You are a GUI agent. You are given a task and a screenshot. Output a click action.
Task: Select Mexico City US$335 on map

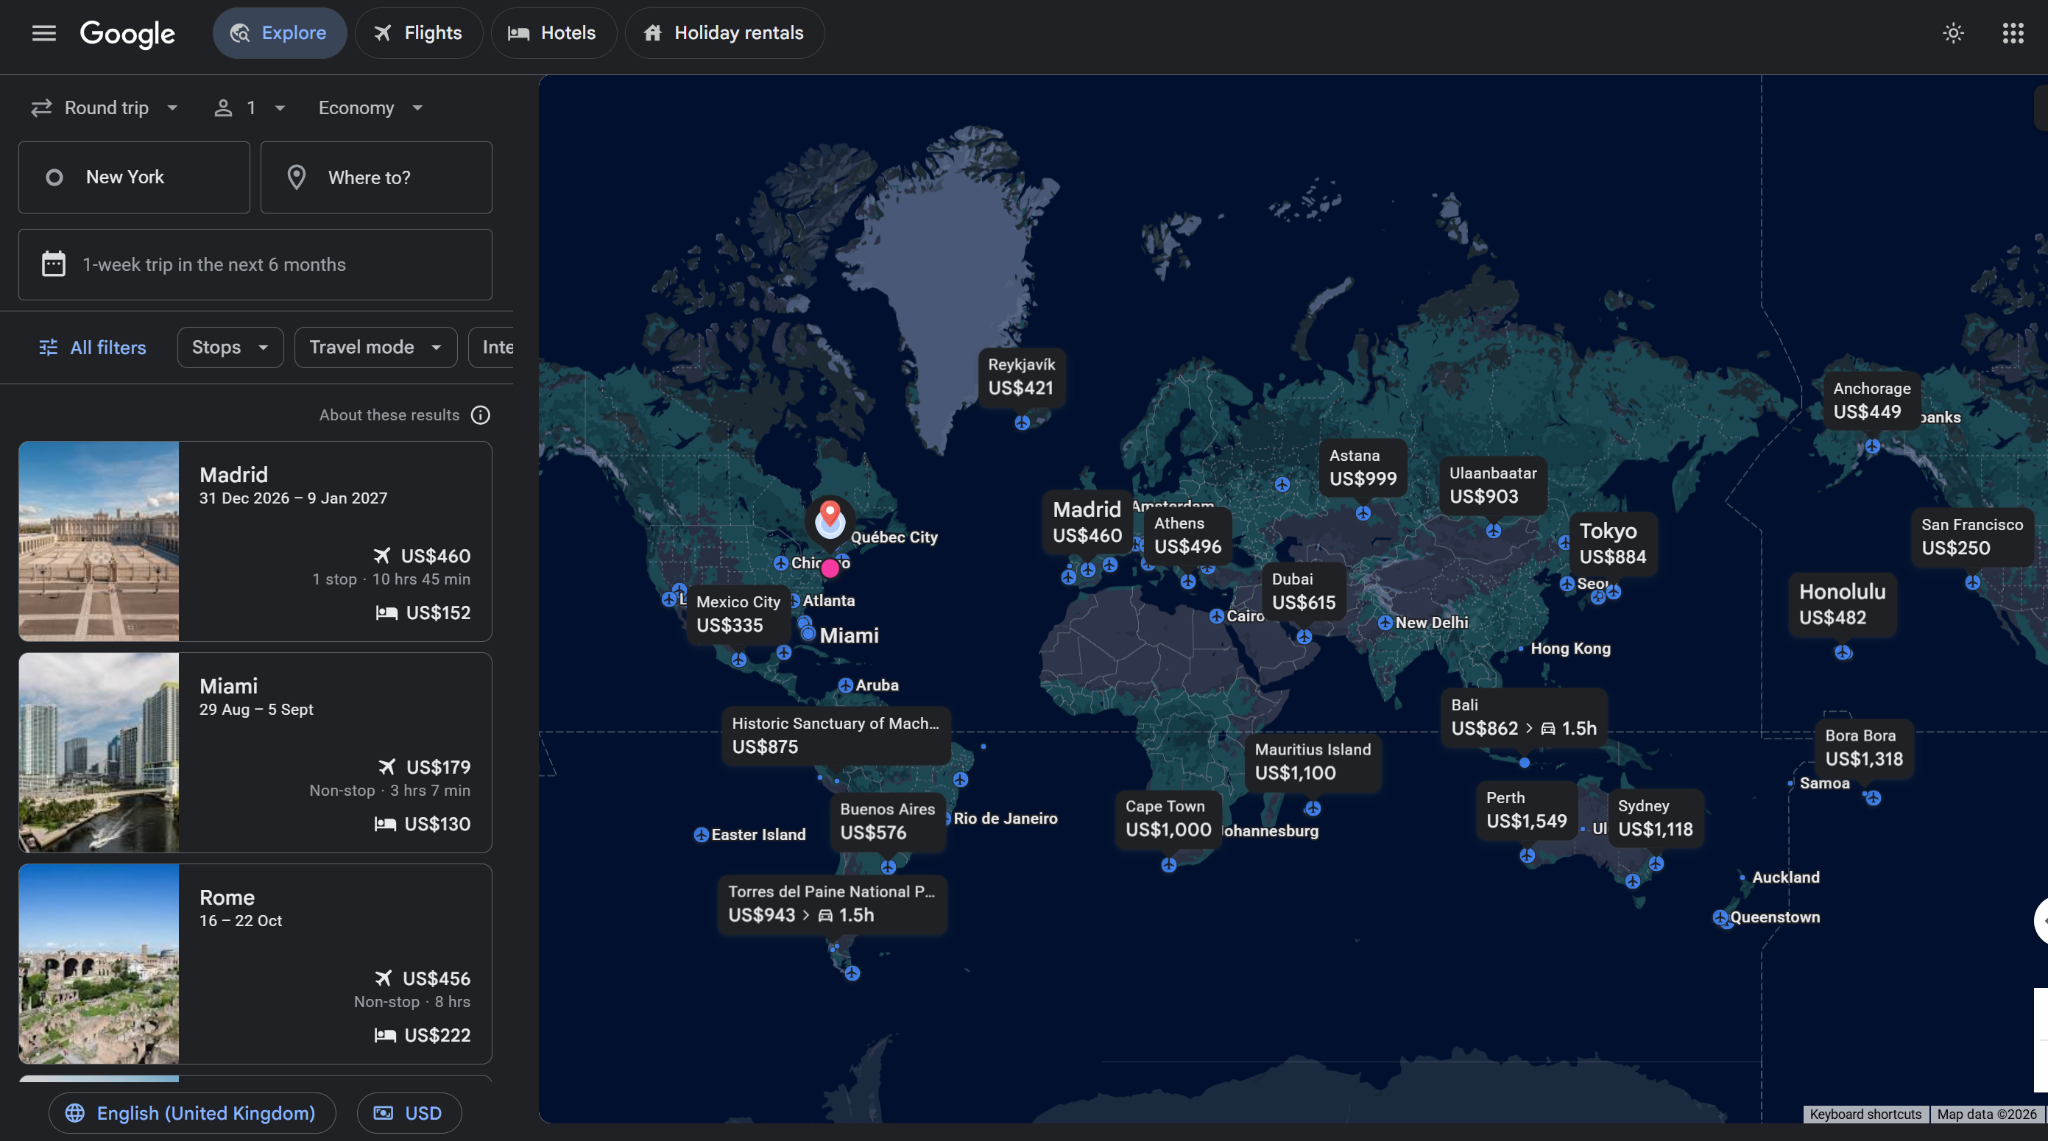[737, 613]
